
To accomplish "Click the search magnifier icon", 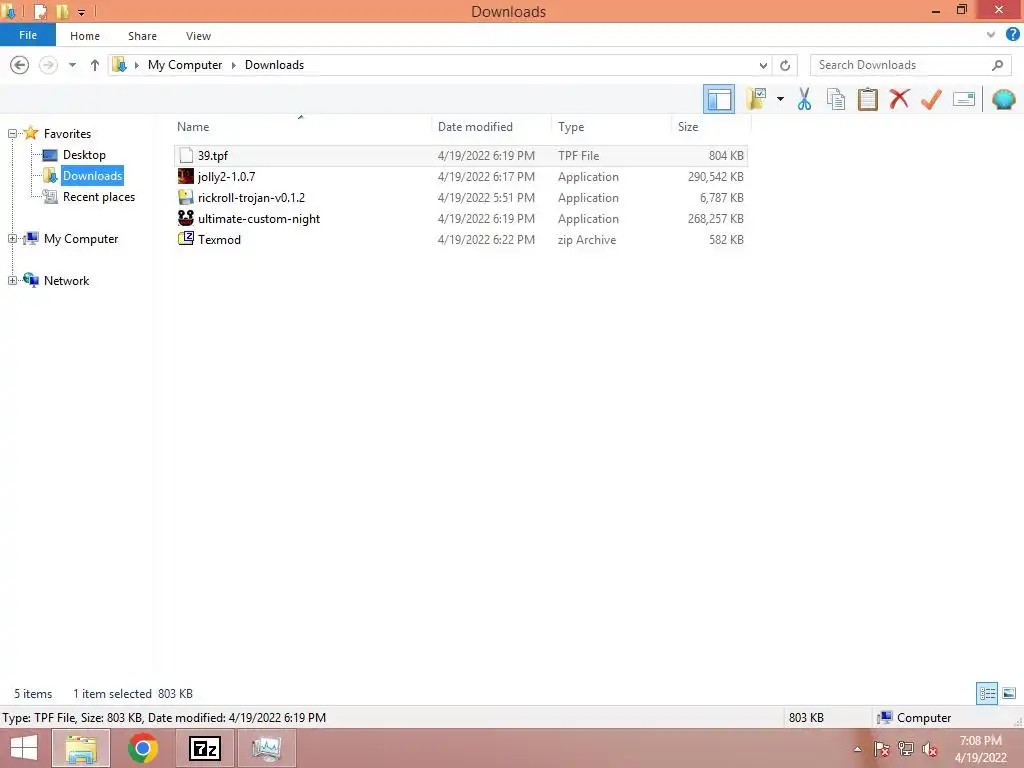I will point(997,65).
